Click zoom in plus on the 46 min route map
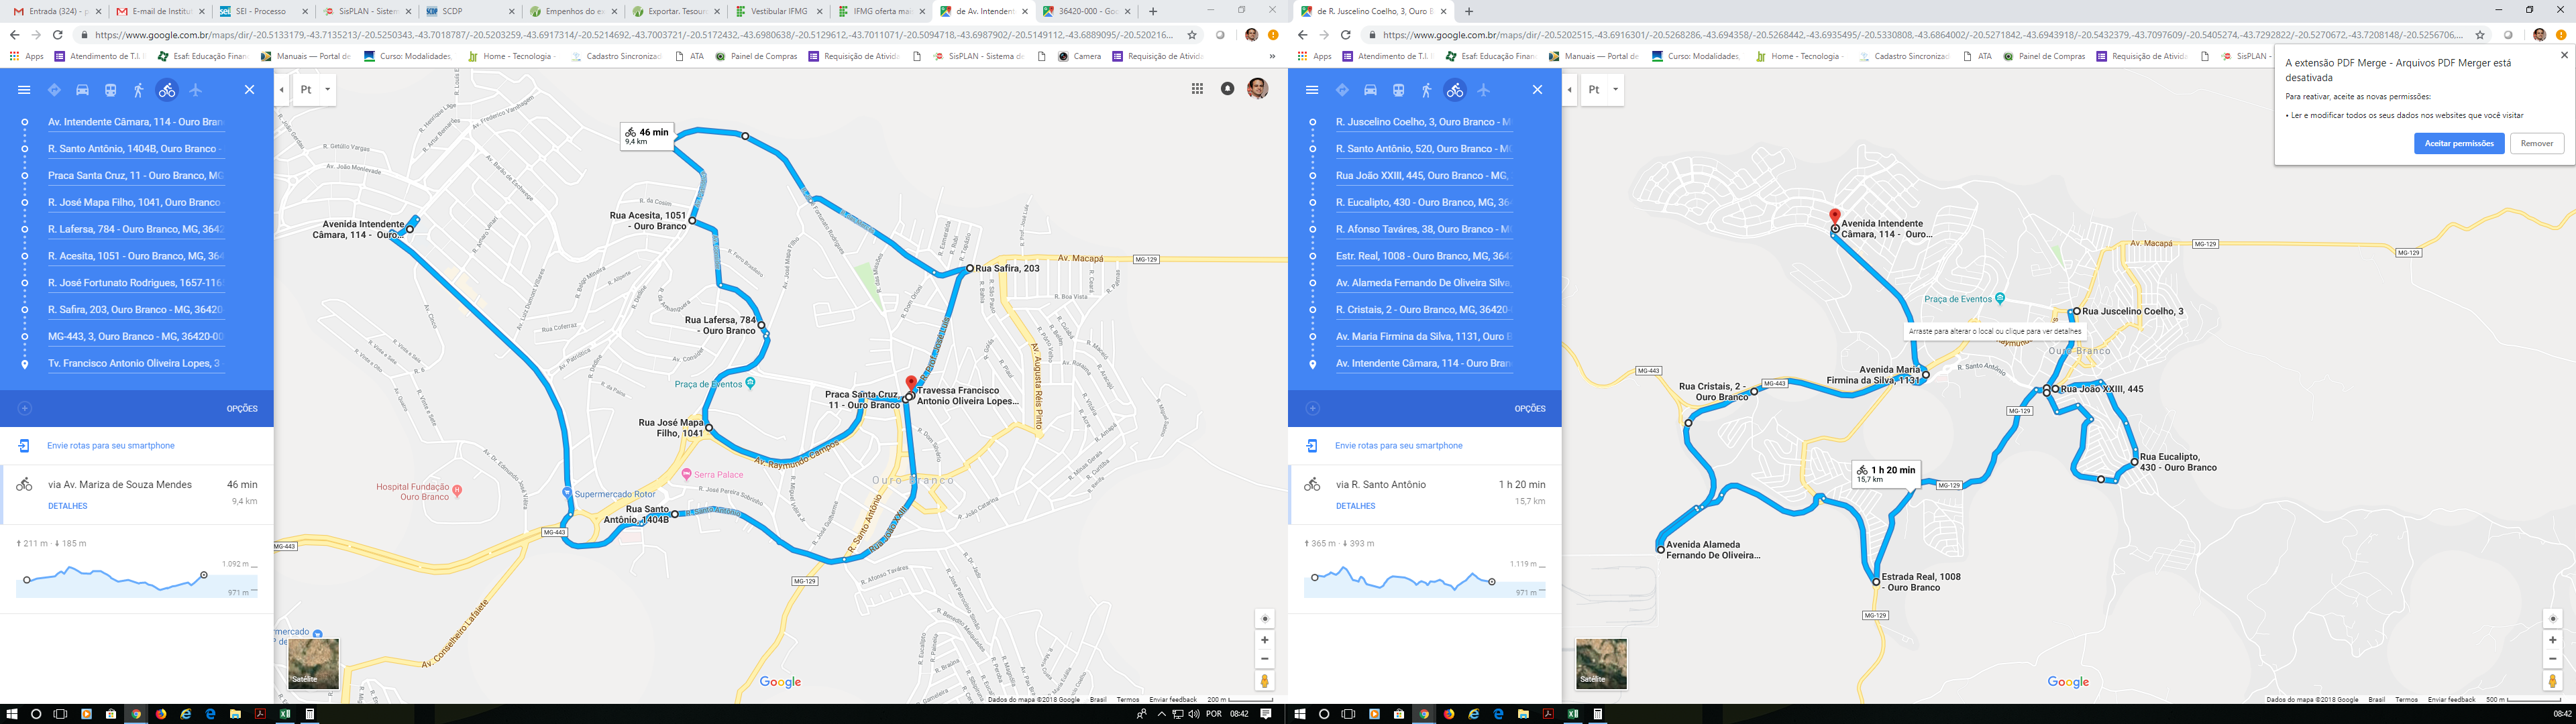The width and height of the screenshot is (2576, 724). pos(1264,640)
